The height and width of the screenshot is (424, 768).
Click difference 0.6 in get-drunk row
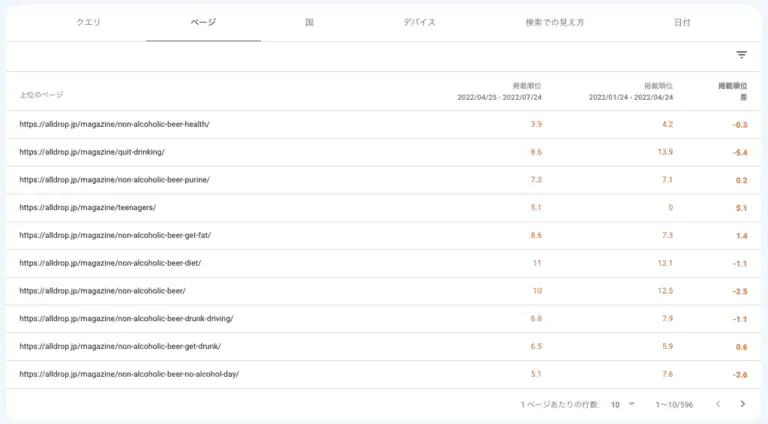[x=742, y=347]
